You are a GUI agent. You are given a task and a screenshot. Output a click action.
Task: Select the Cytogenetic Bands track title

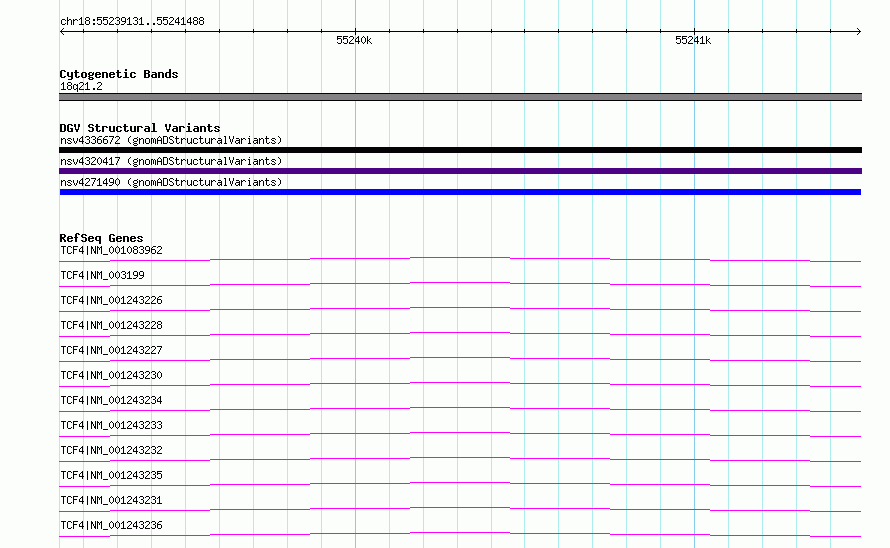[x=119, y=74]
